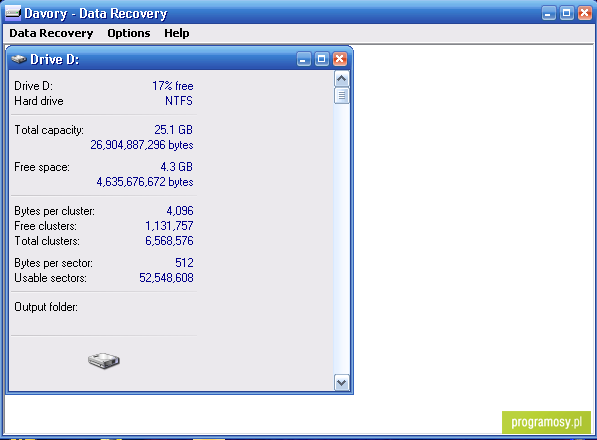Minimize the Drive D: child window
The image size is (597, 440).
click(303, 59)
